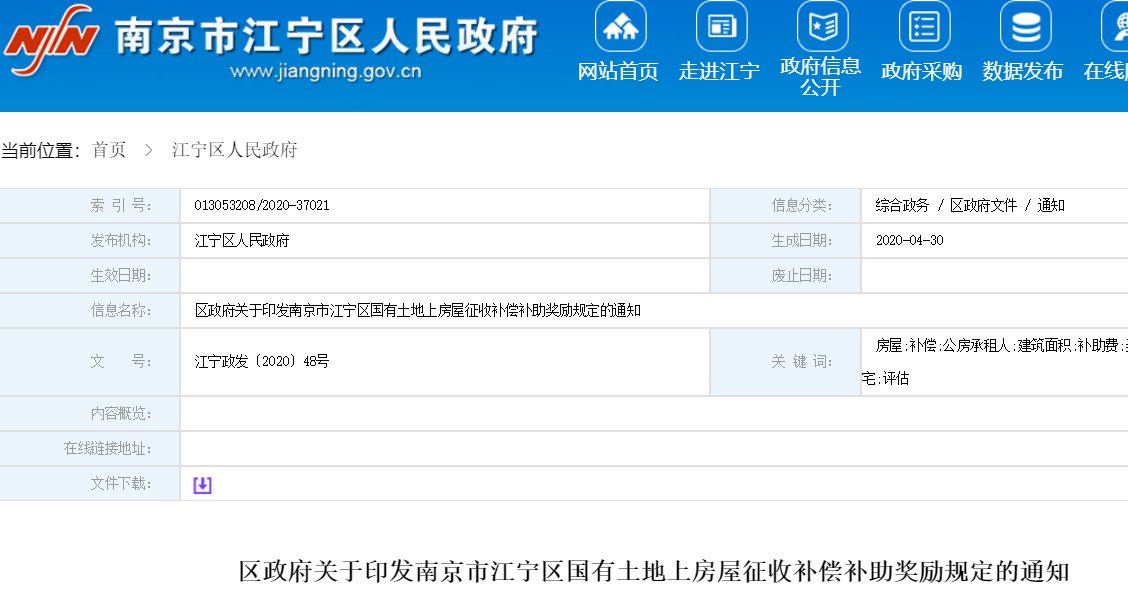Open 江宁区人民政府 breadcrumb link
The height and width of the screenshot is (592, 1128).
tap(235, 150)
